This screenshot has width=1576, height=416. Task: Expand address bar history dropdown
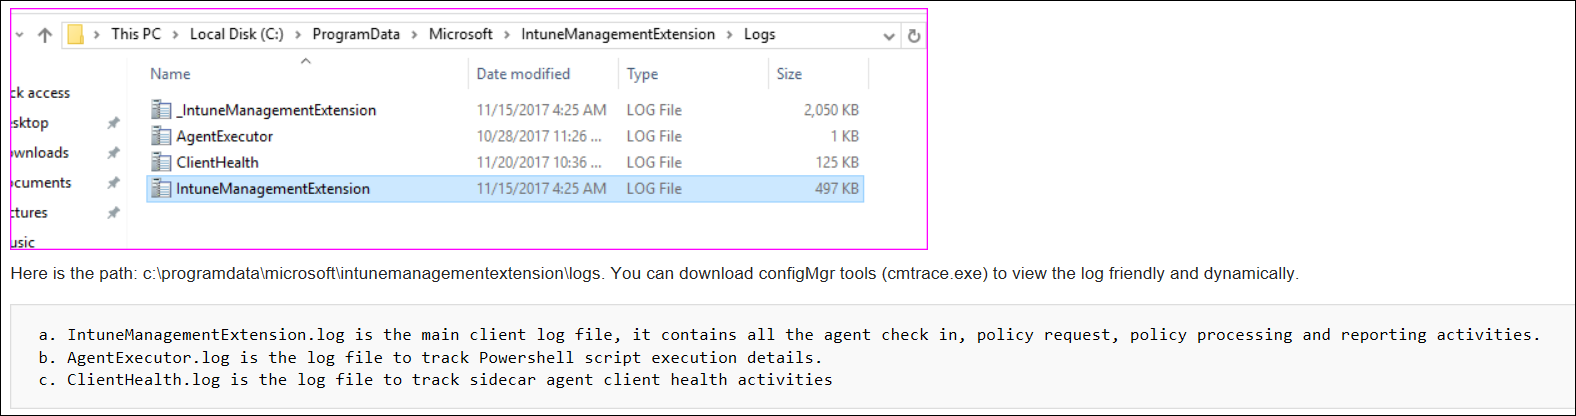(x=889, y=36)
